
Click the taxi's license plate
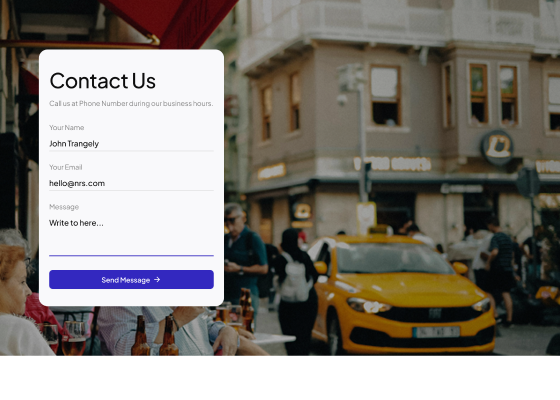436,332
